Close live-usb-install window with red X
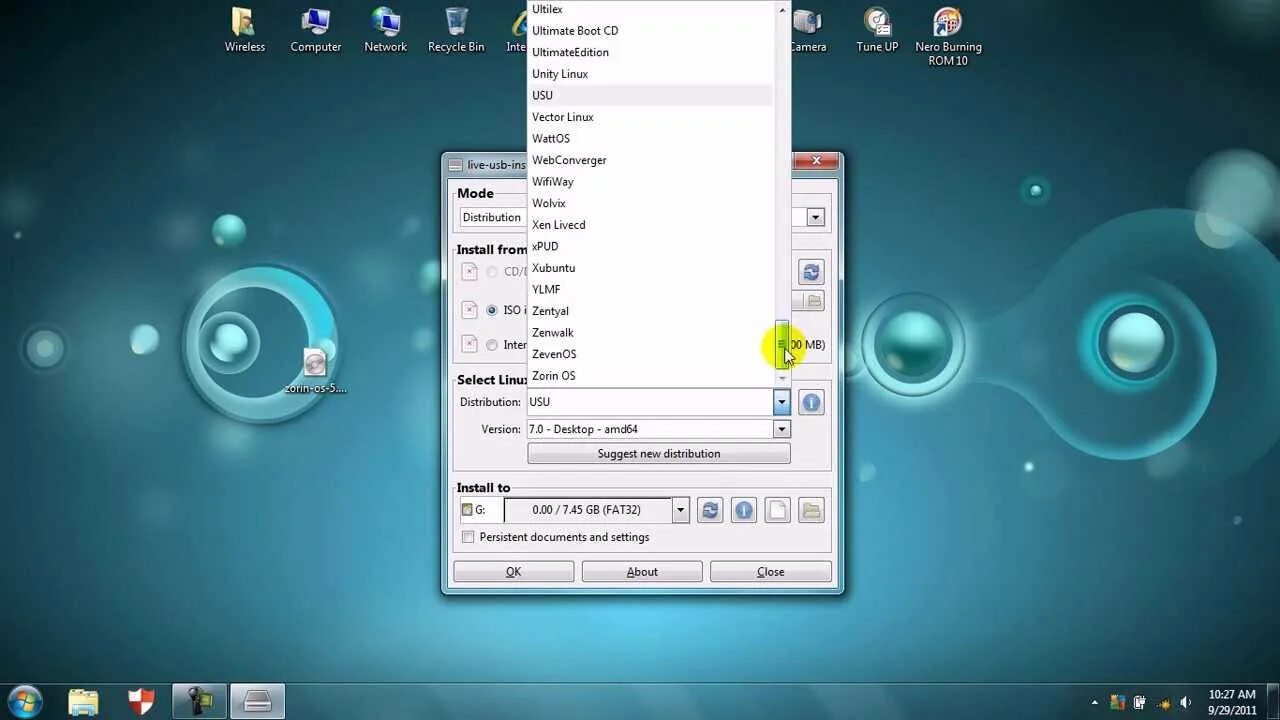Screen dimensions: 1280x720 pos(816,162)
